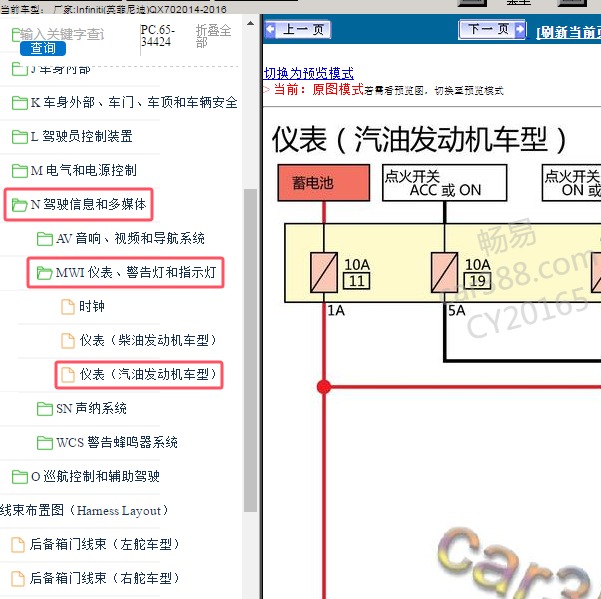Click the red 蓄电池 block in diagram

[x=324, y=183]
